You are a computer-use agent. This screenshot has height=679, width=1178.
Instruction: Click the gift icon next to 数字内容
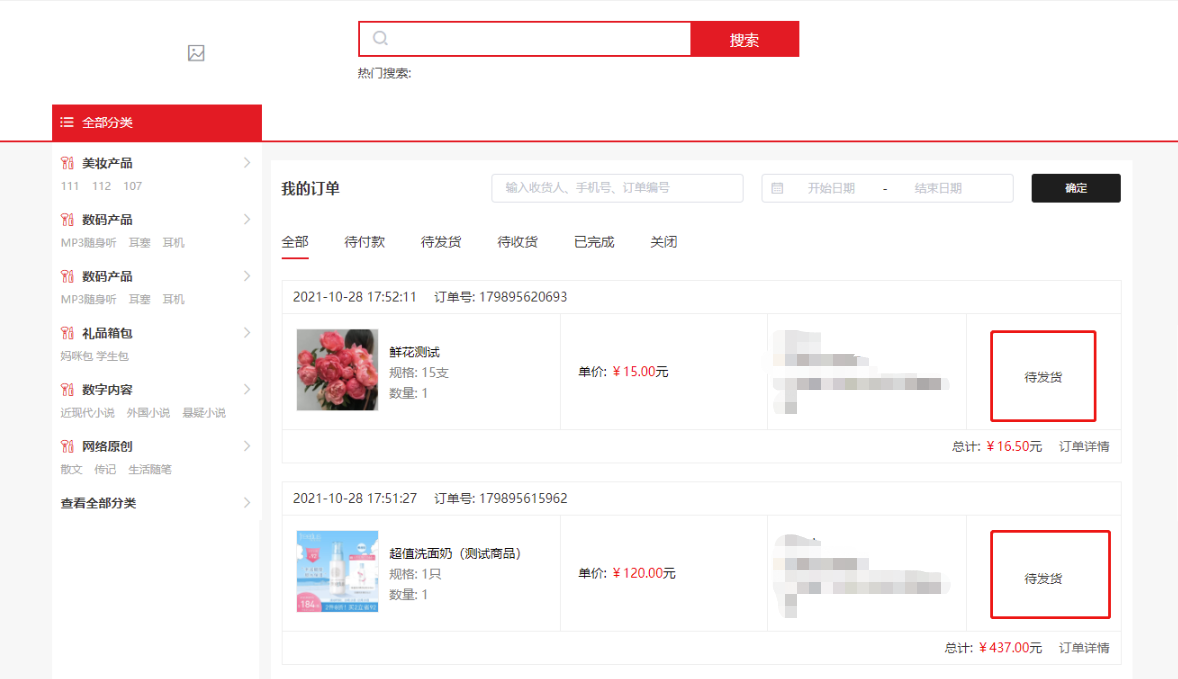68,390
